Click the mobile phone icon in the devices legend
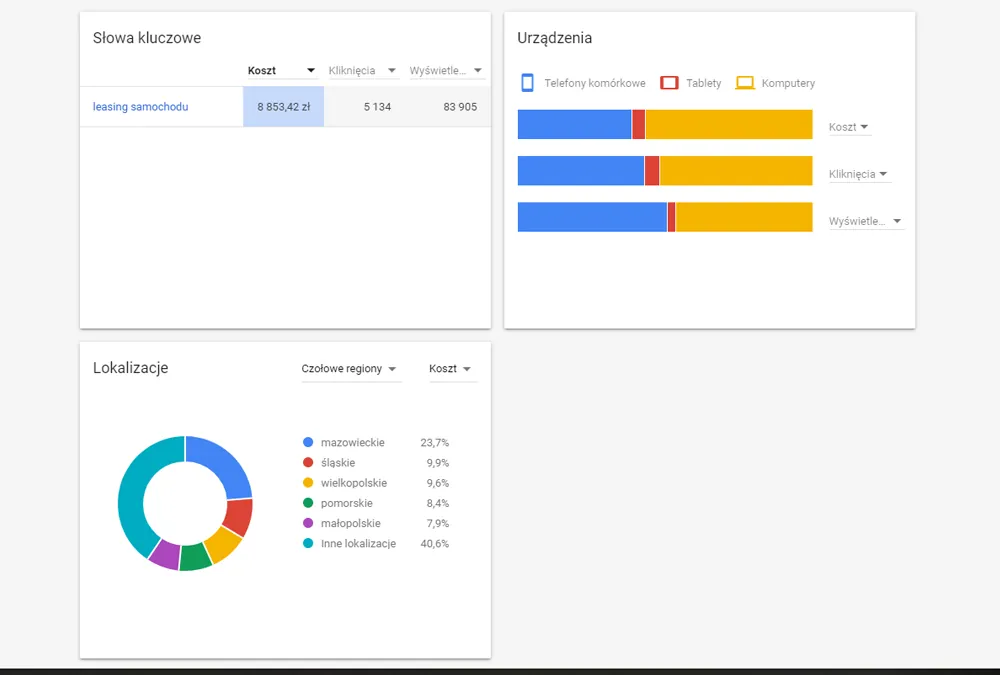The width and height of the screenshot is (1000, 675). (527, 83)
